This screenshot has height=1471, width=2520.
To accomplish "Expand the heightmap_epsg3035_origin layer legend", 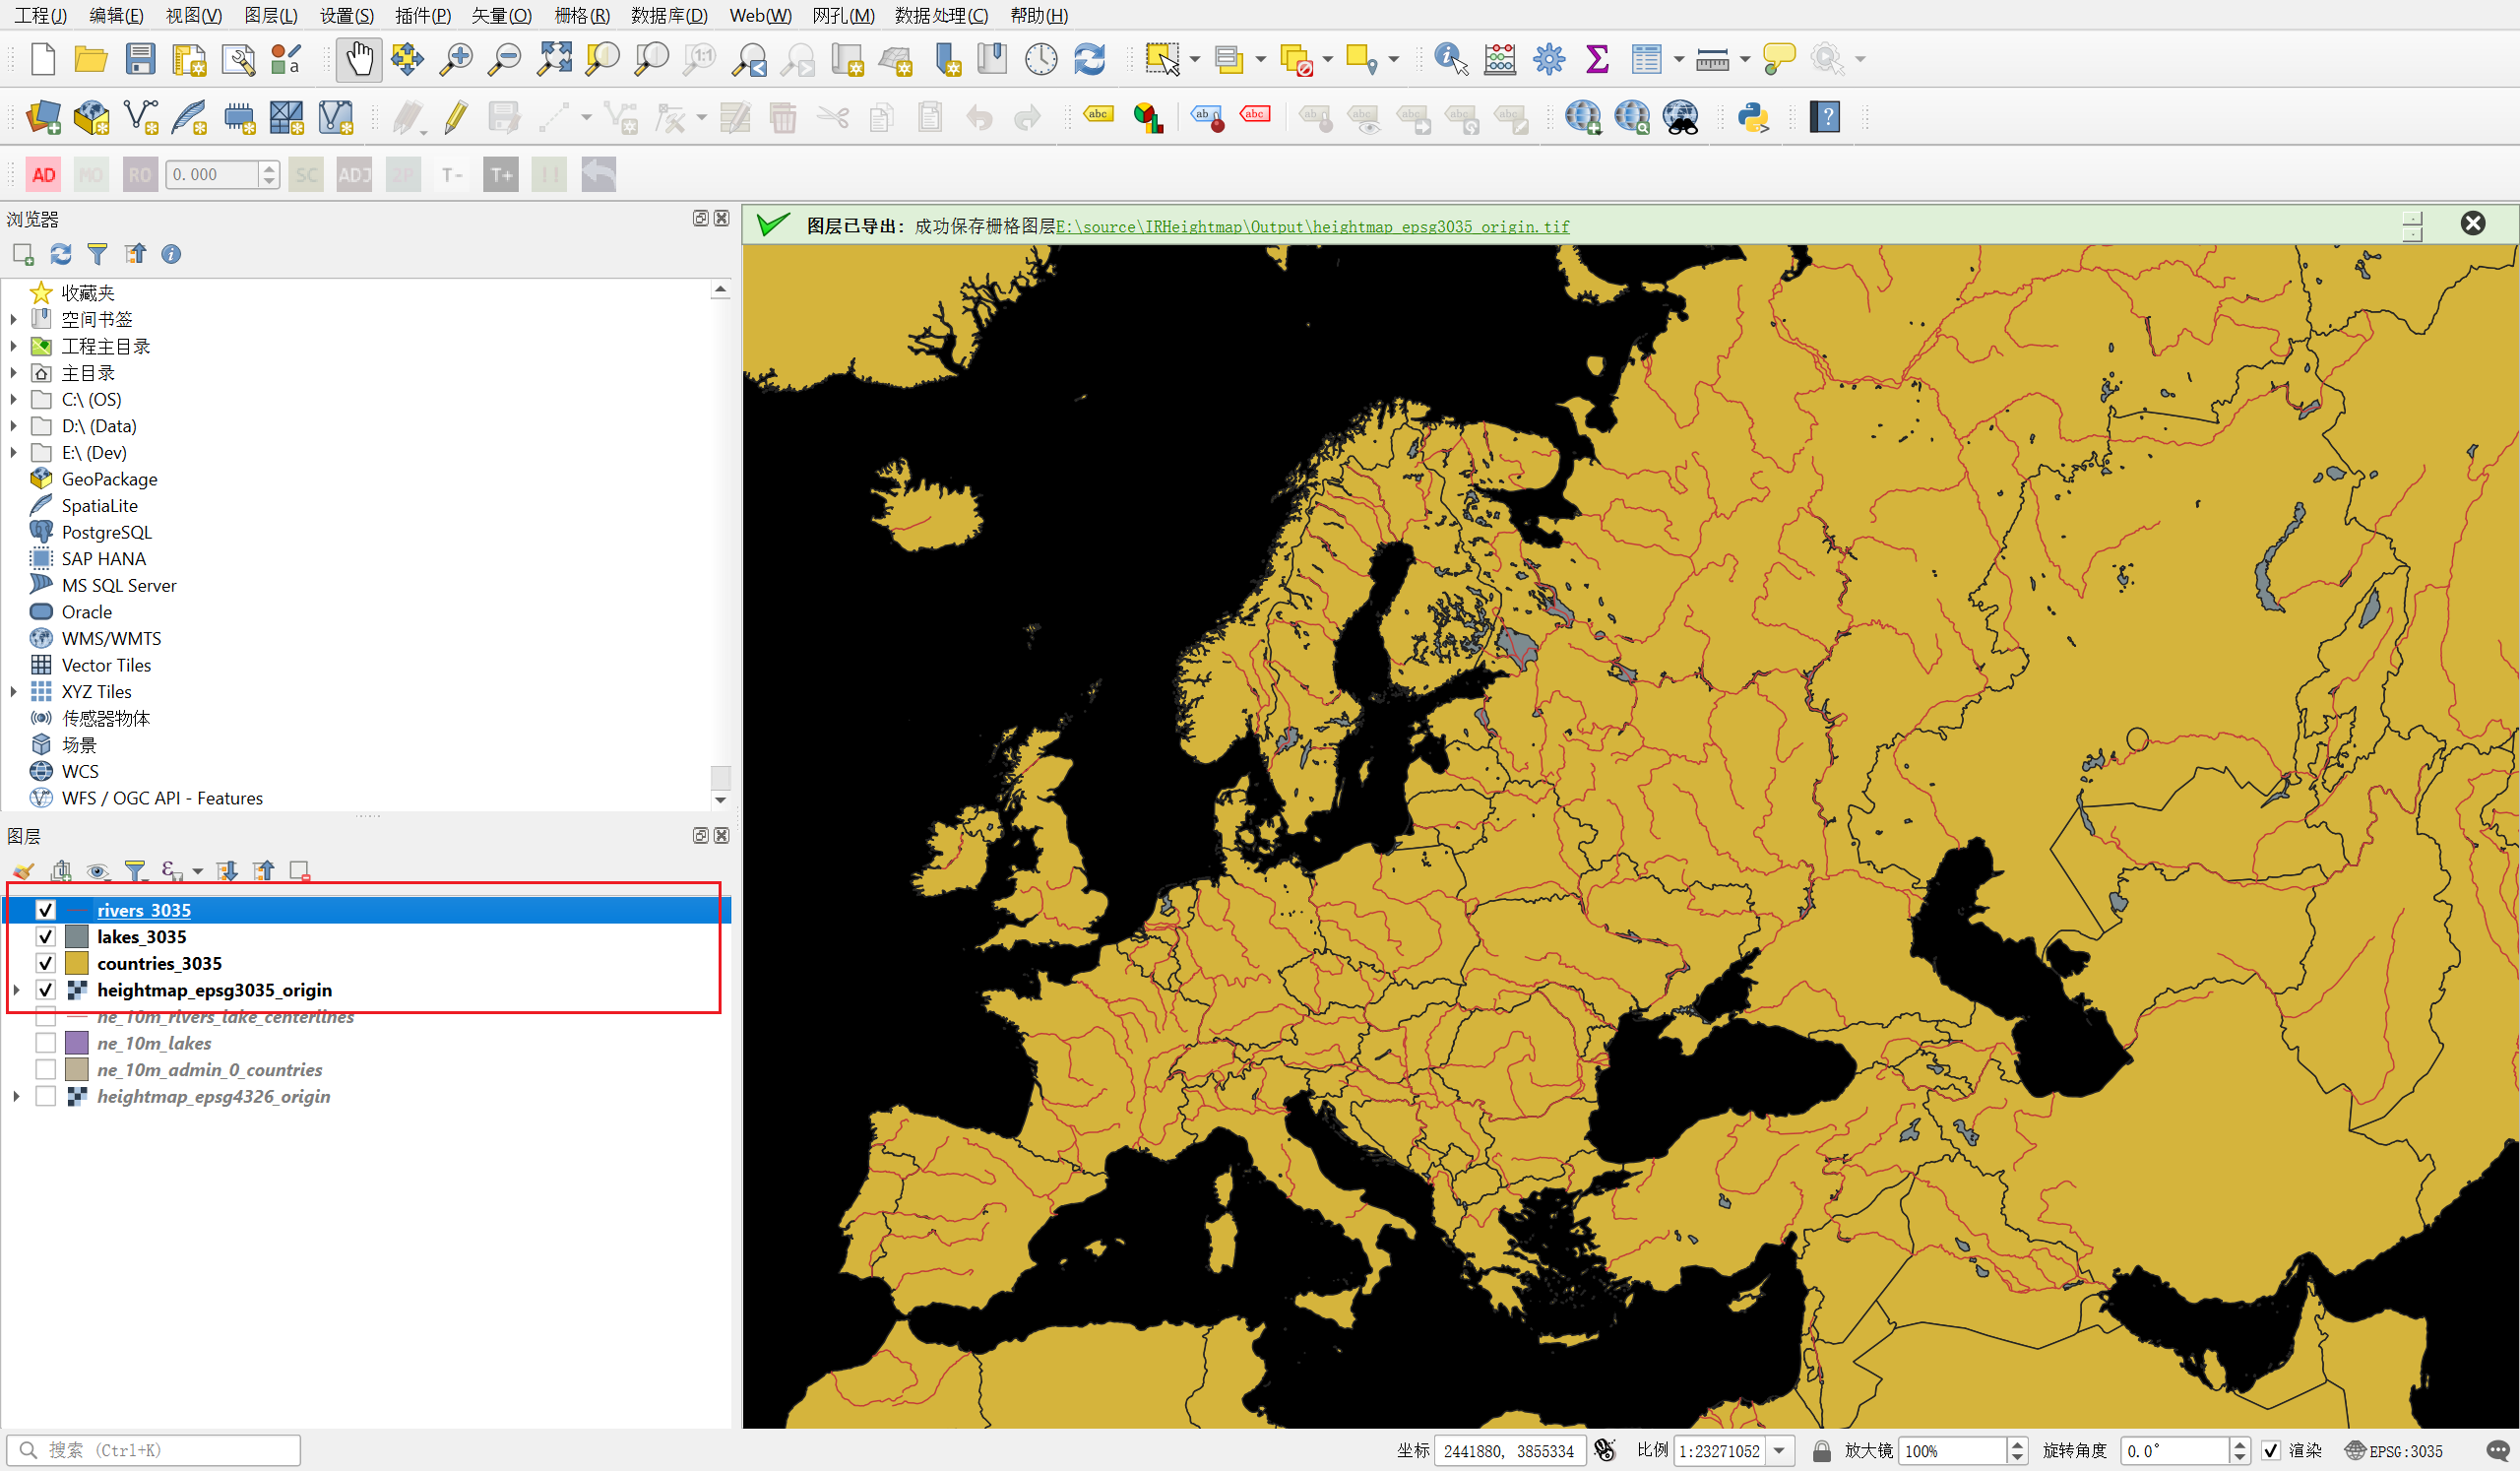I will (16, 990).
